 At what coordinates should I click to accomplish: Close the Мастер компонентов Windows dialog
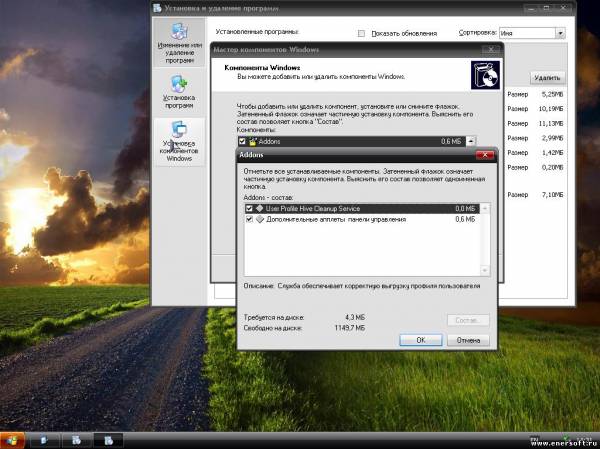[491, 49]
